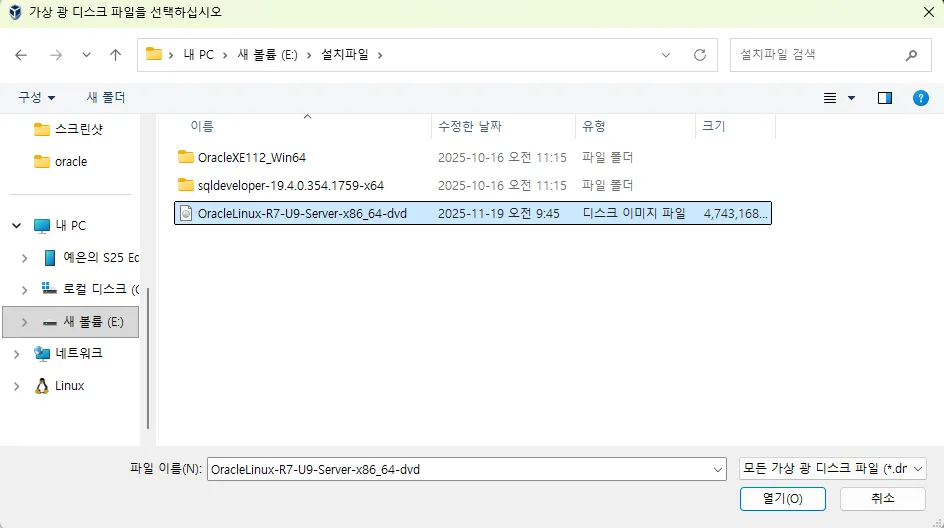This screenshot has width=944, height=528.
Task: Select Linux in navigation pane
Action: coord(59,386)
